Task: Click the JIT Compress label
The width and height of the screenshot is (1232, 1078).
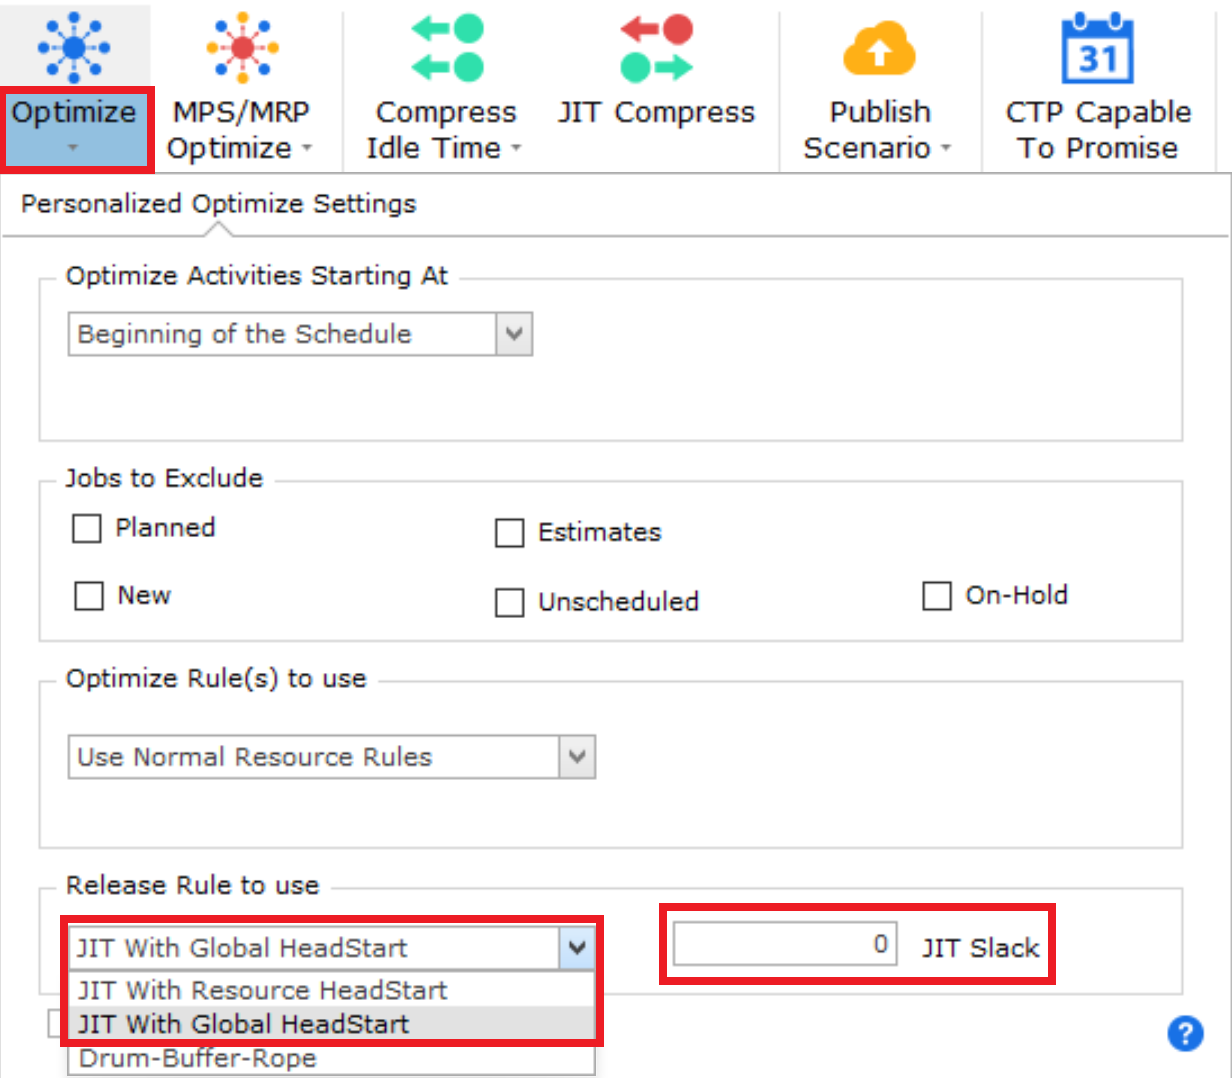Action: 656,112
